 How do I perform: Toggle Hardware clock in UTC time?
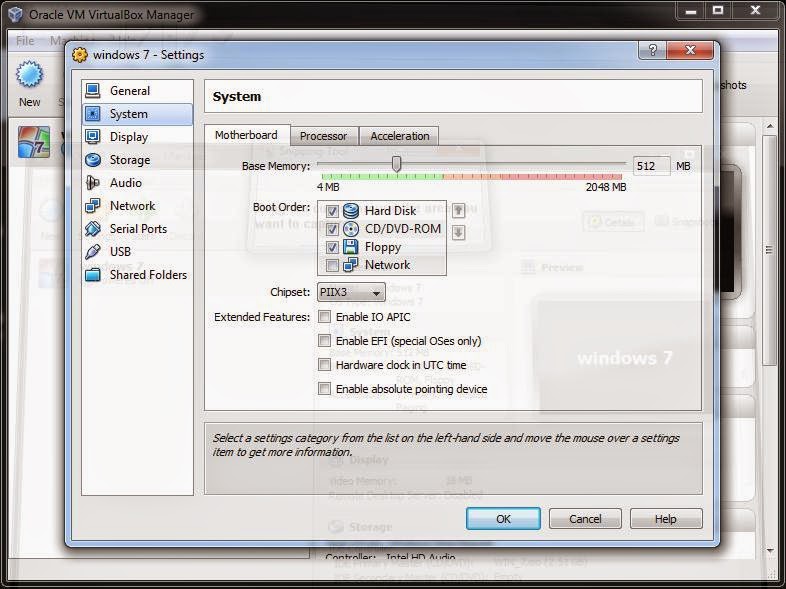[324, 365]
